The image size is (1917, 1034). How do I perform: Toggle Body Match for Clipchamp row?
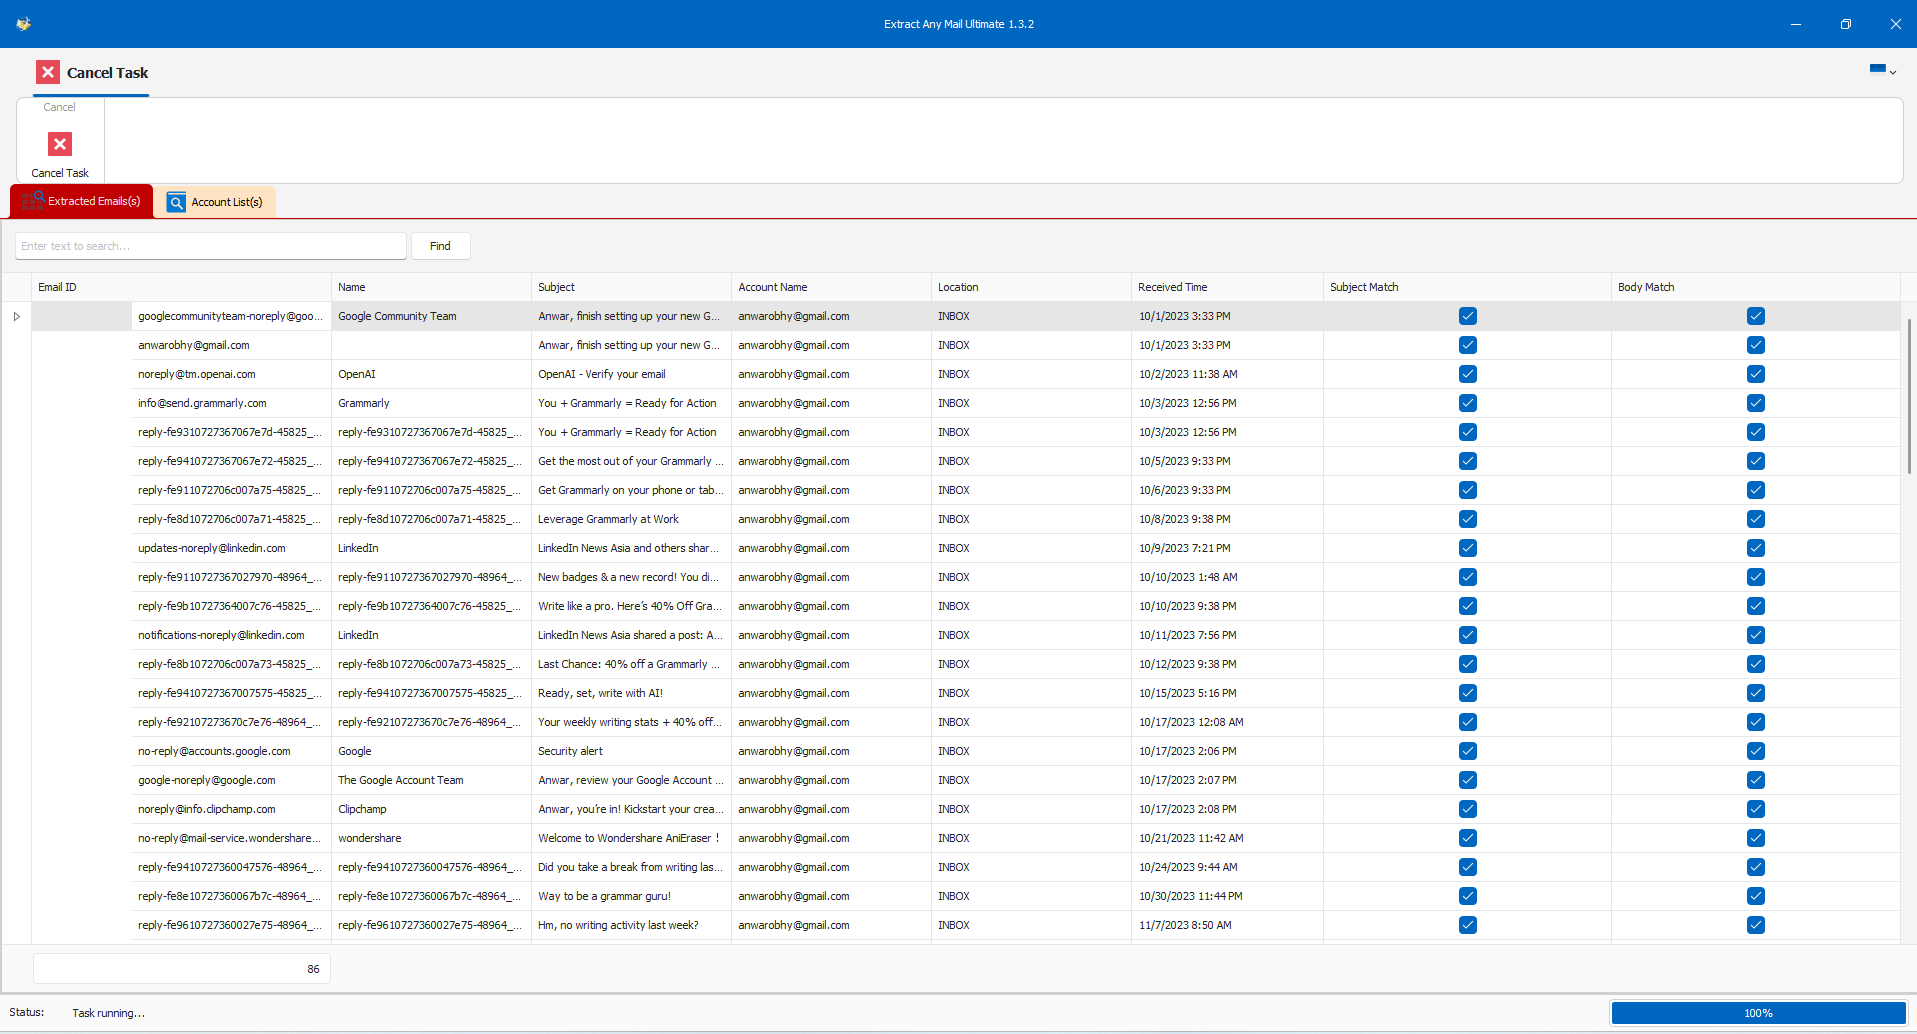coord(1756,809)
